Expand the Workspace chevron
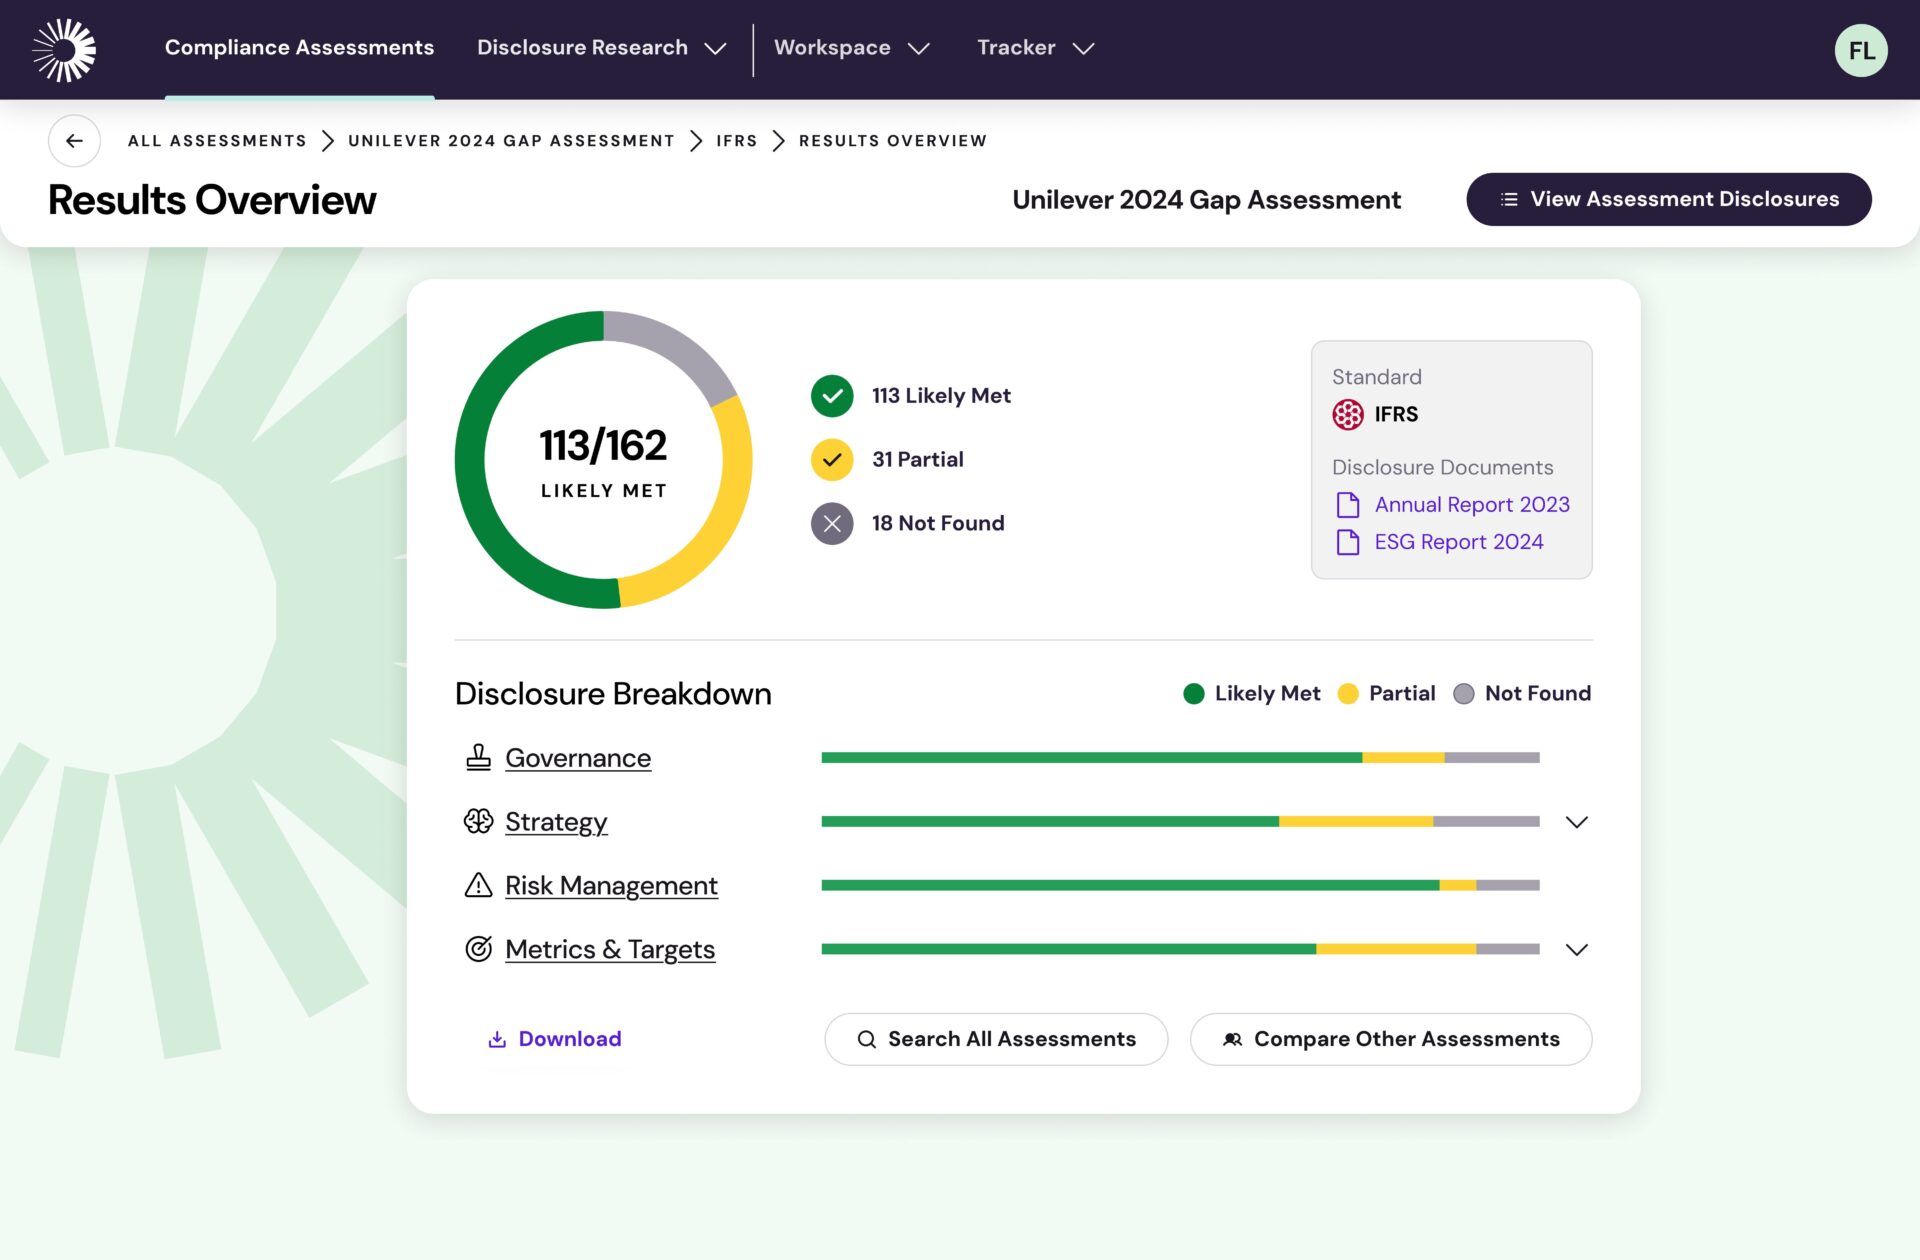This screenshot has height=1260, width=1920. coord(918,48)
